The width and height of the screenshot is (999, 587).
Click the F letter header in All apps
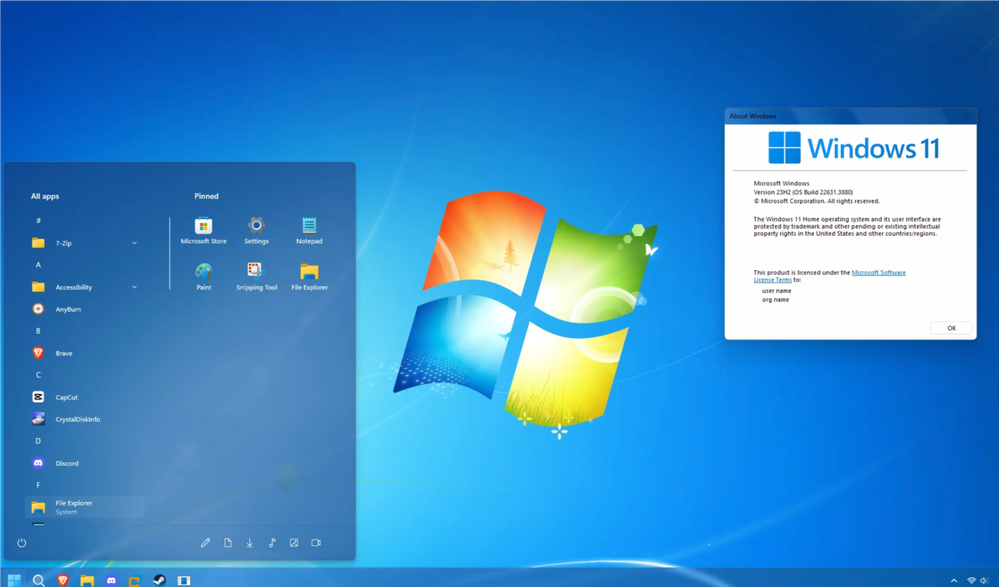tap(38, 485)
